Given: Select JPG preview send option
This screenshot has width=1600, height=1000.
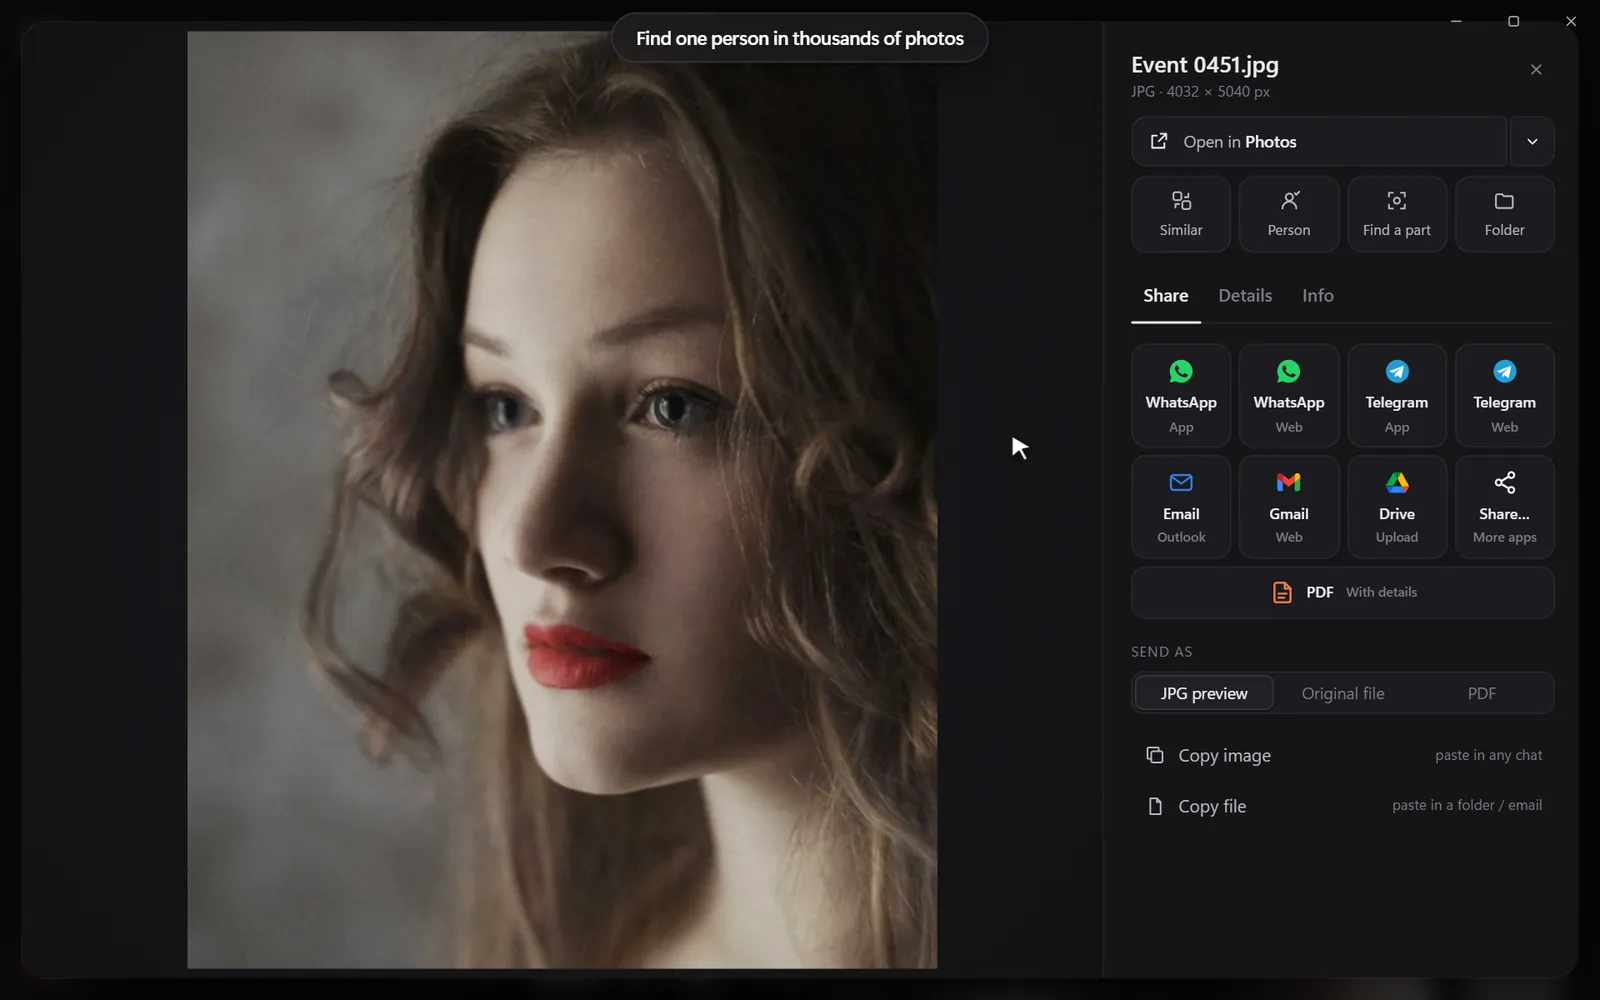Looking at the screenshot, I should [x=1204, y=693].
